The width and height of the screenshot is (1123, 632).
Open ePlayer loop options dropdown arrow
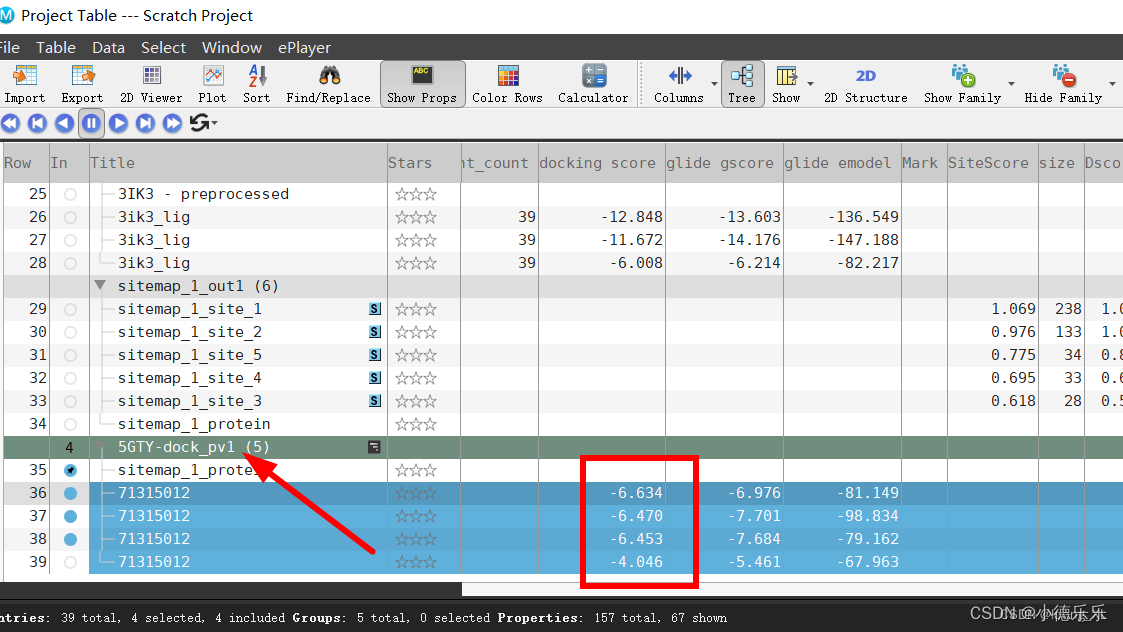click(214, 123)
